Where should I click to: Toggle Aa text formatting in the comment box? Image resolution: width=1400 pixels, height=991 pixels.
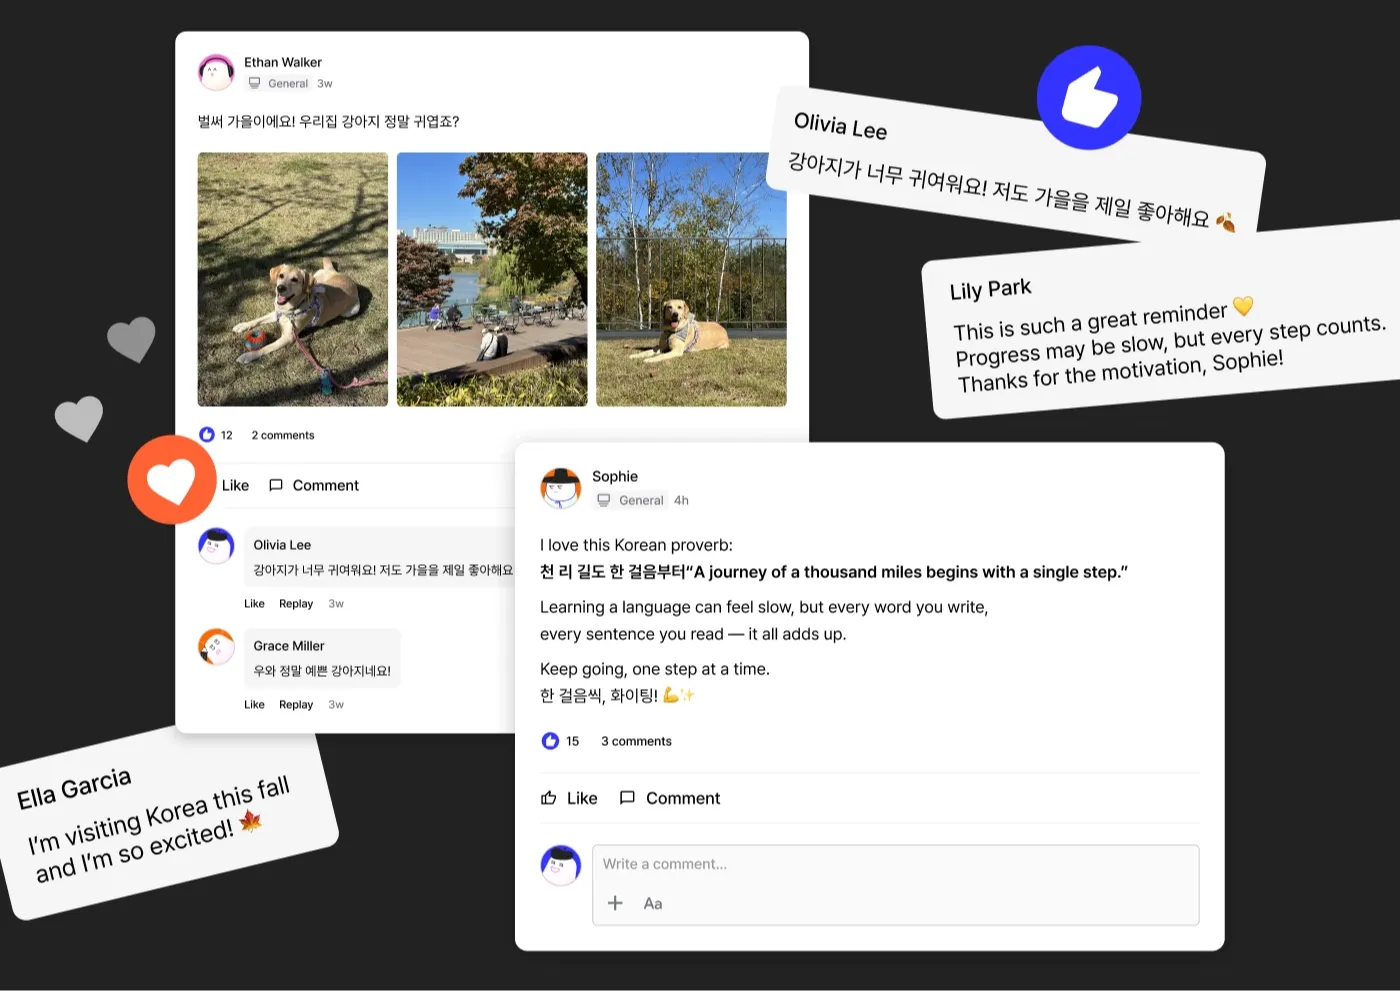[653, 903]
